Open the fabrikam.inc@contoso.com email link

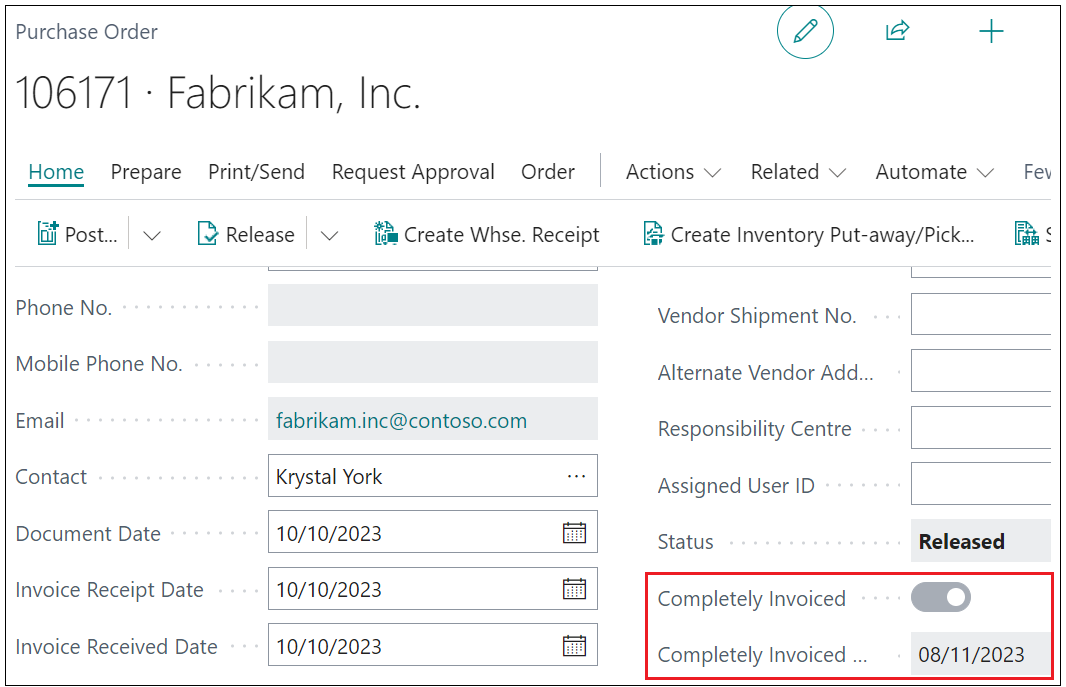pos(401,421)
